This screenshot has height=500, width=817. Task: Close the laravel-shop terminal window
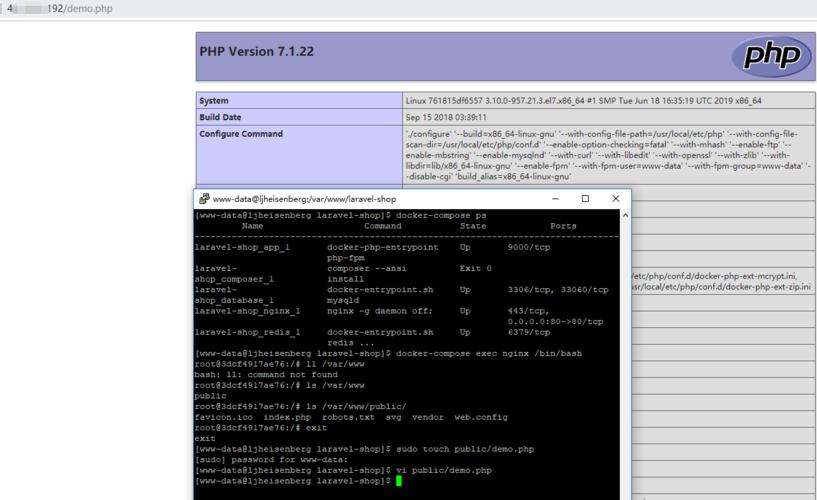[x=615, y=198]
